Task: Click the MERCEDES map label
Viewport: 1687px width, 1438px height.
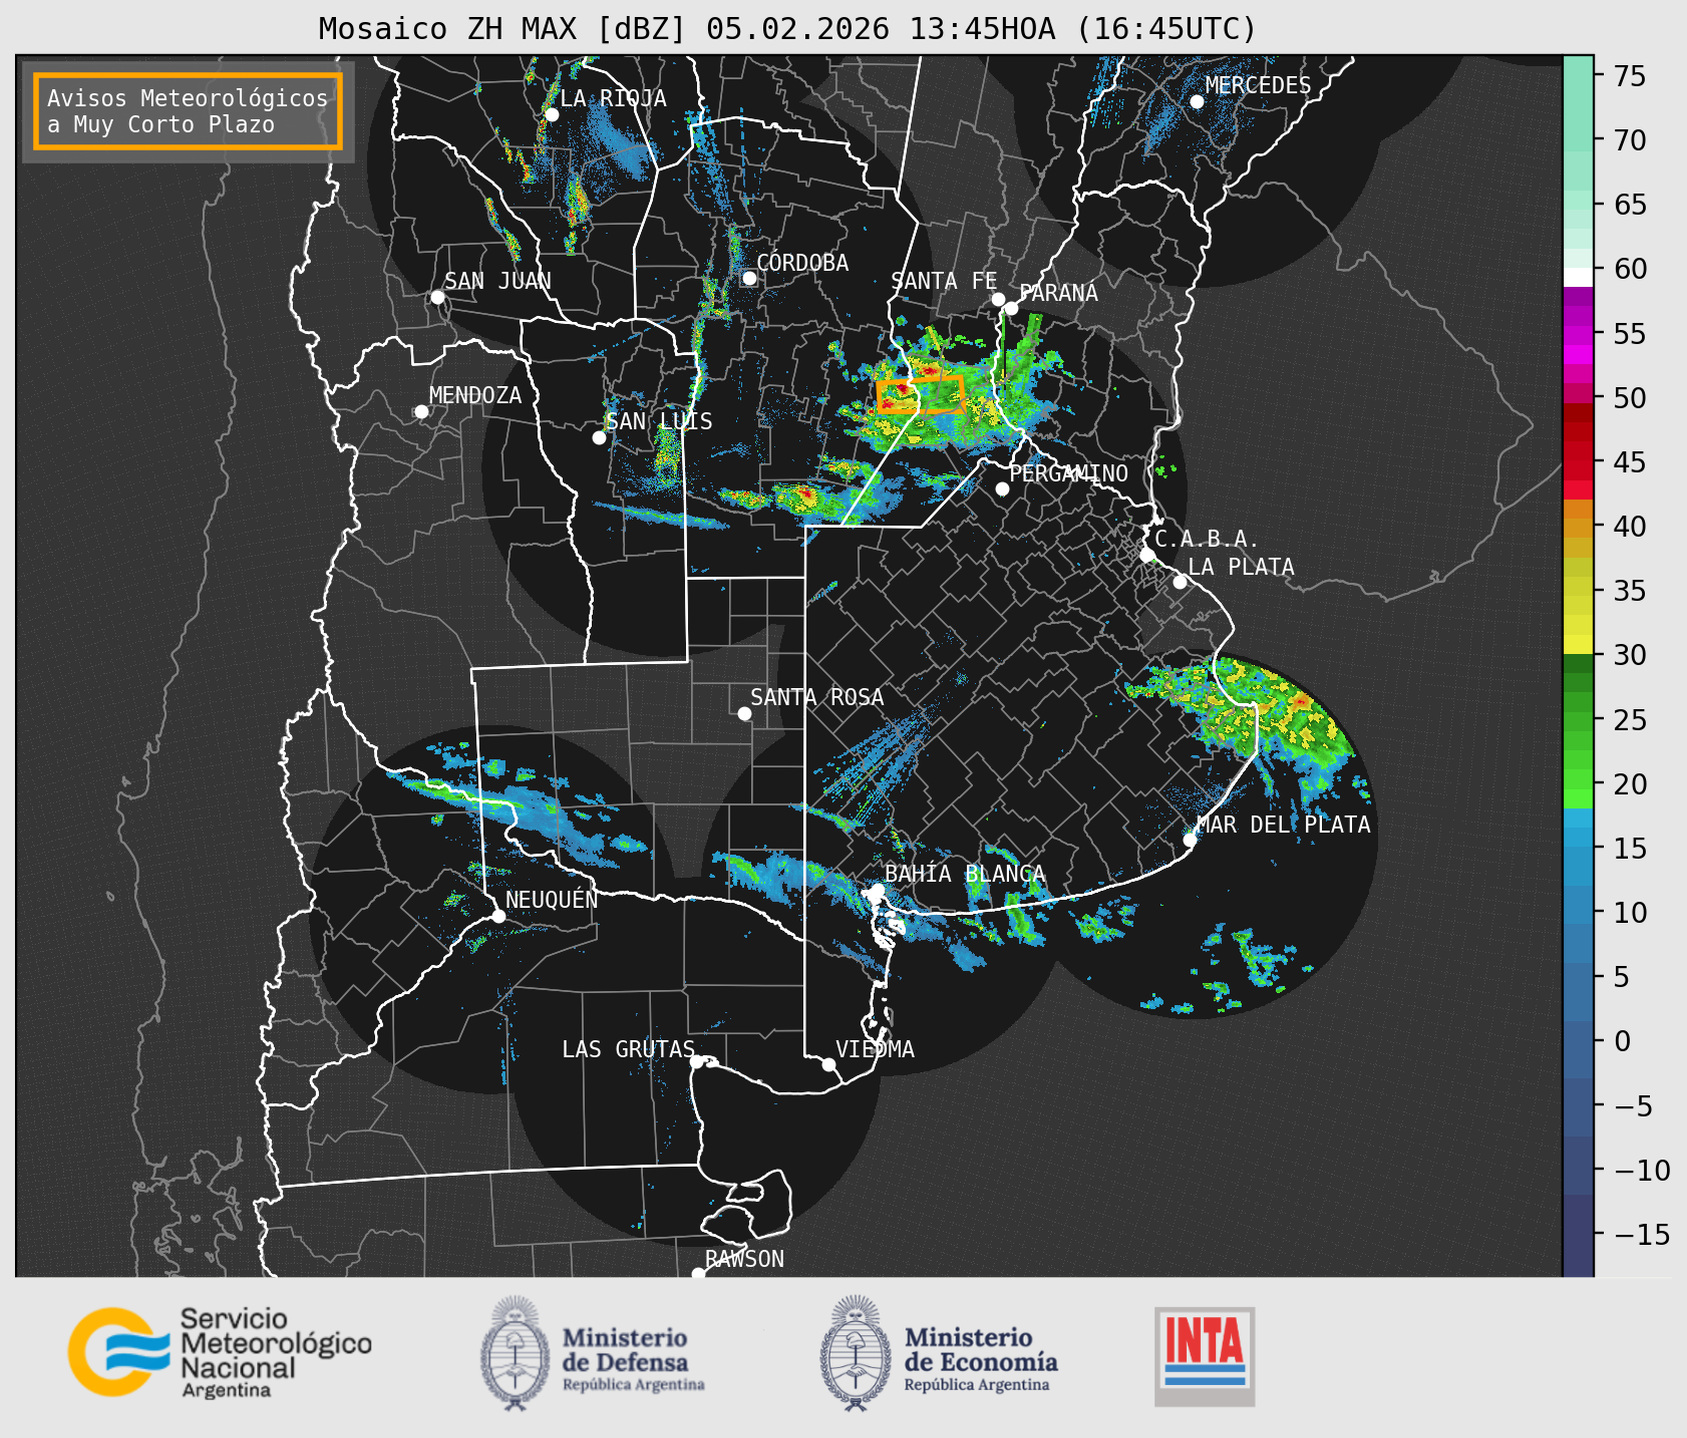Action: (x=1258, y=86)
